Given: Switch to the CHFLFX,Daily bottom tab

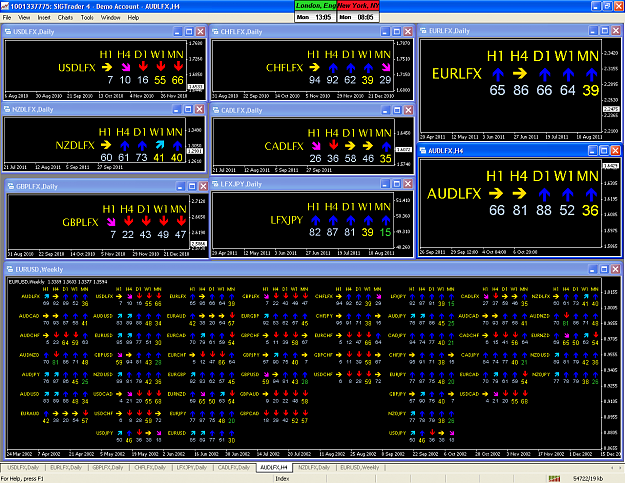Looking at the screenshot, I should click(x=150, y=467).
